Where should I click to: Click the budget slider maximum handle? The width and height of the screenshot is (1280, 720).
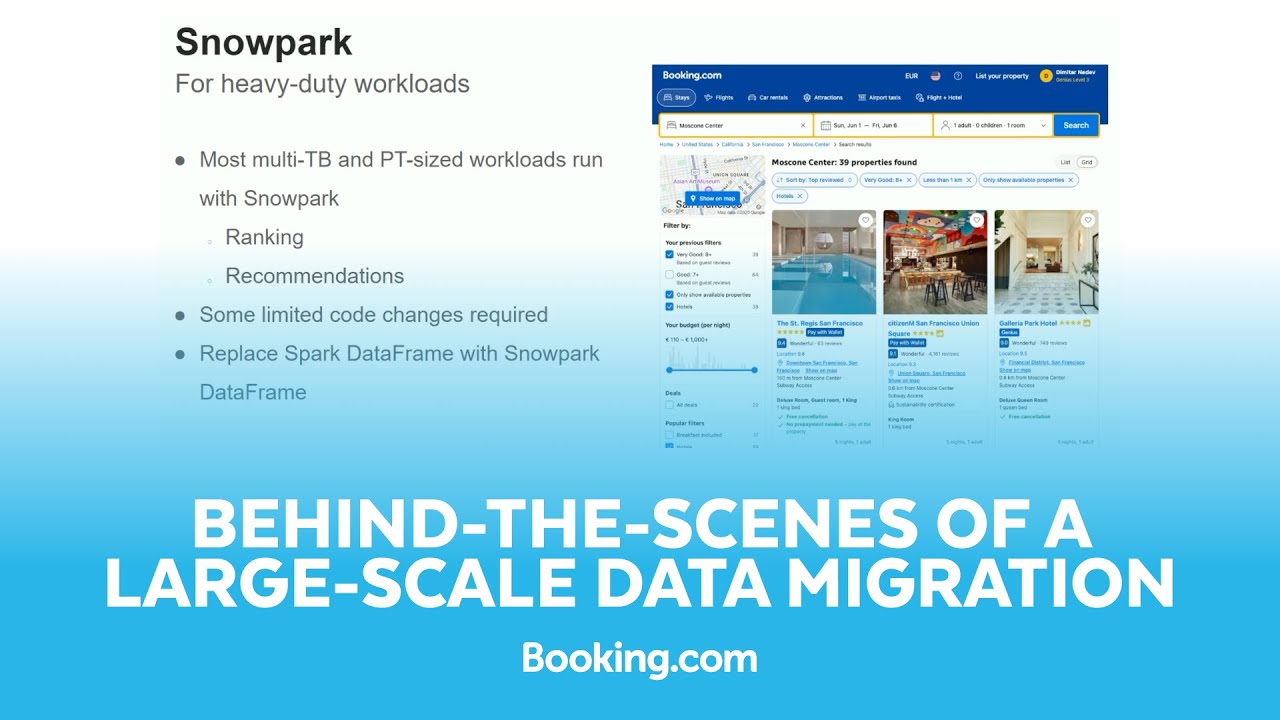point(755,370)
